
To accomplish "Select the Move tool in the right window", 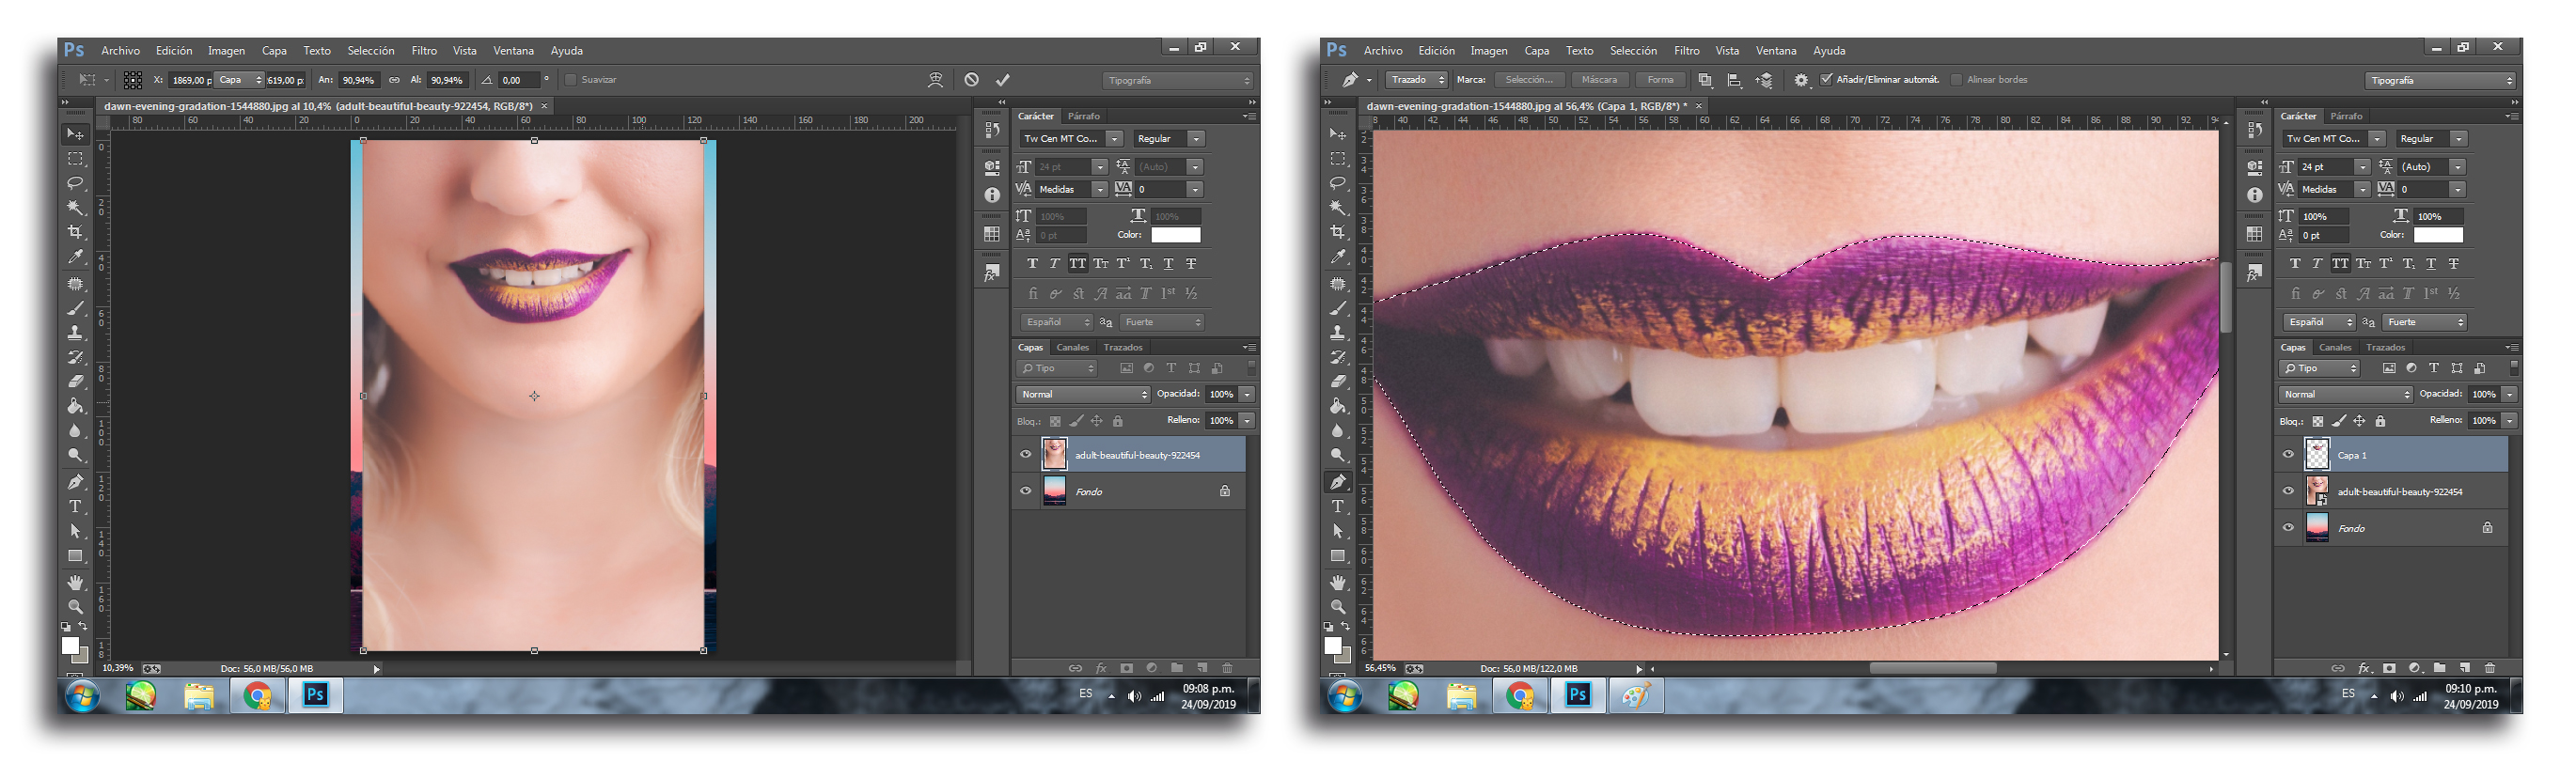I will click(x=1338, y=134).
